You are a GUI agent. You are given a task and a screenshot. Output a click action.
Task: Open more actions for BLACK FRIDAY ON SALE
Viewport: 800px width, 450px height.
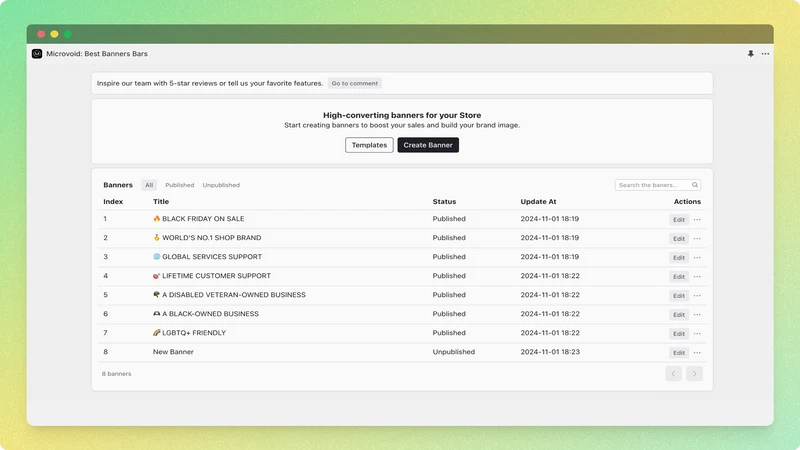697,219
